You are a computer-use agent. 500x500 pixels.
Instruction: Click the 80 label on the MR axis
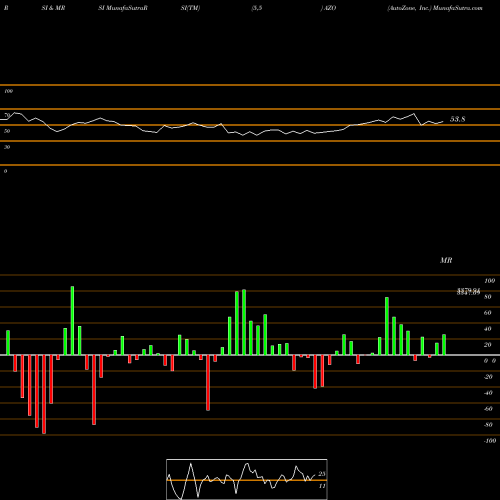tap(488, 297)
